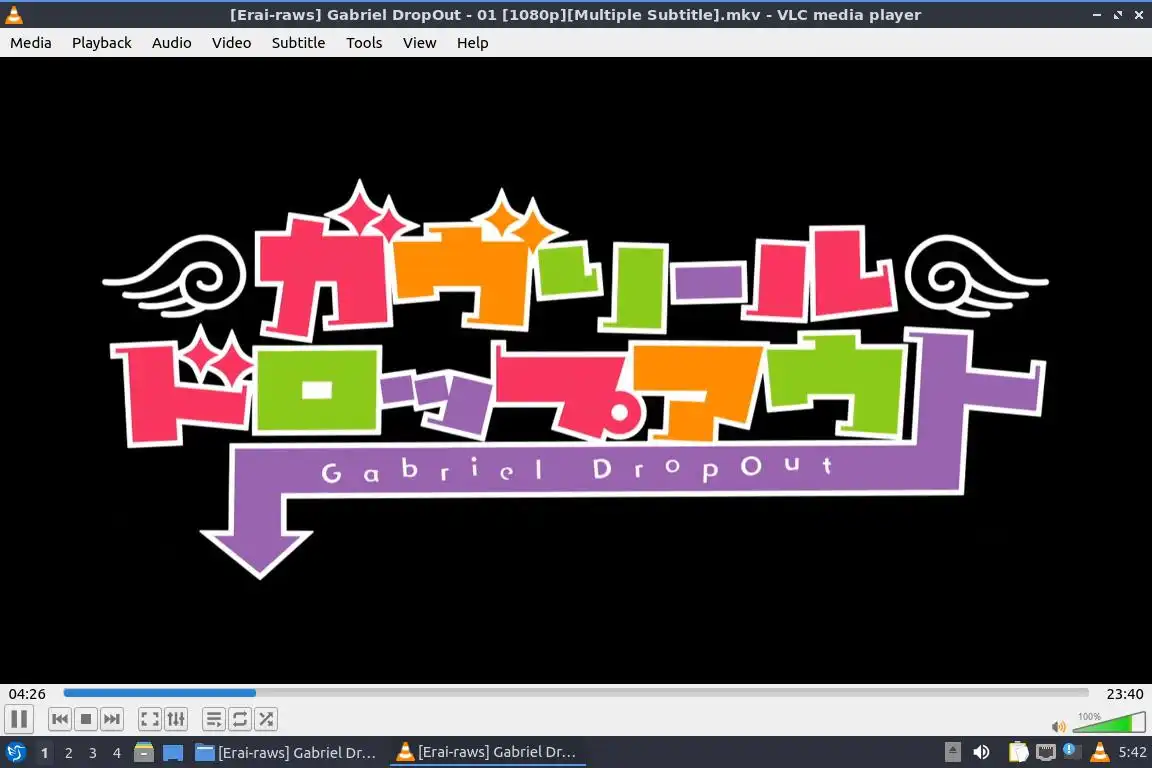Open the Tools menu

coord(364,43)
